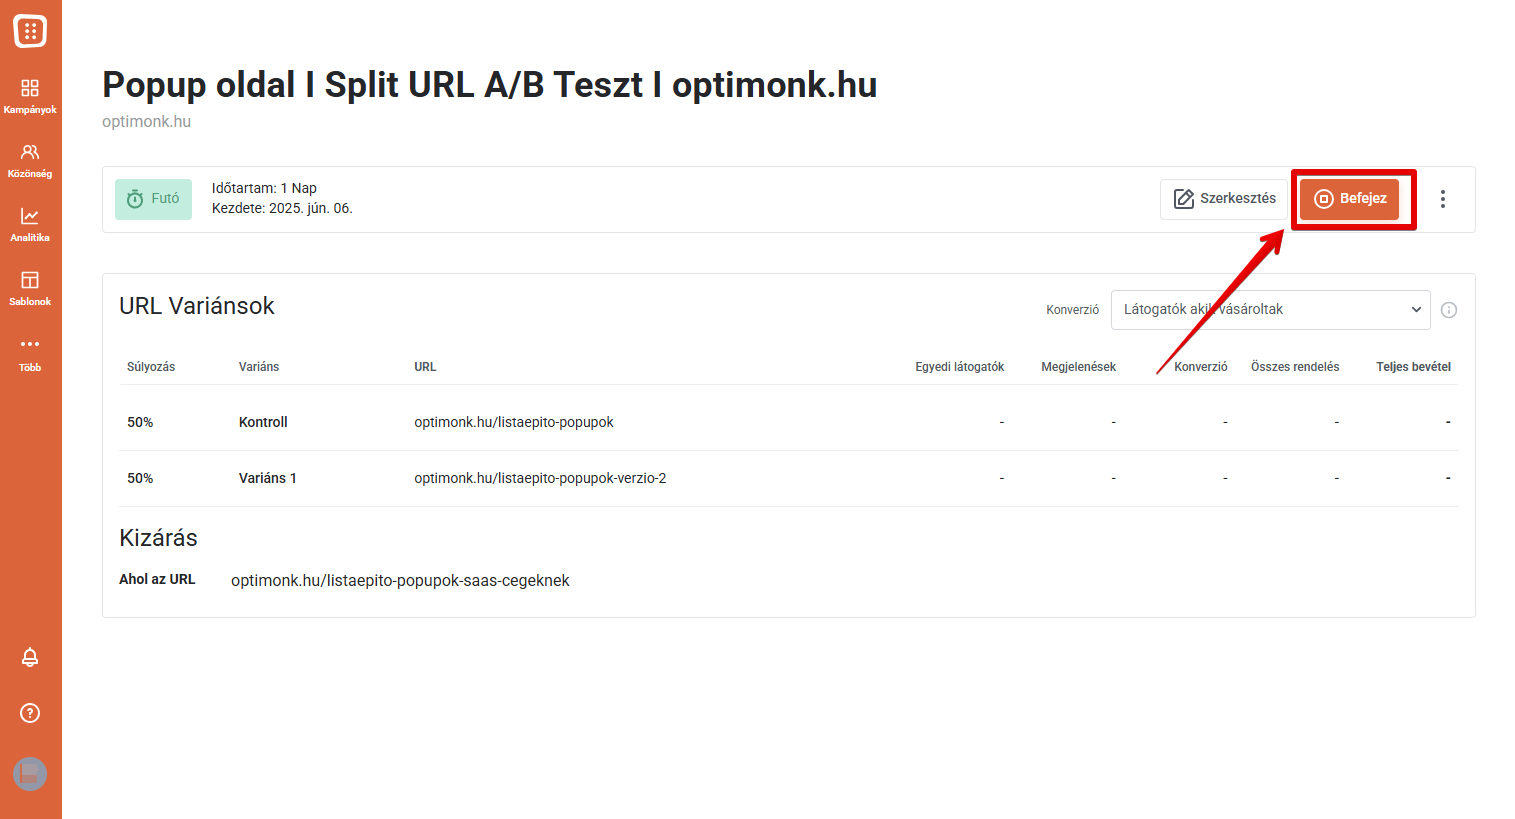1515x819 pixels.
Task: Click URL optimonk.hu/listaepito-popupok-verzio-2
Action: [540, 478]
